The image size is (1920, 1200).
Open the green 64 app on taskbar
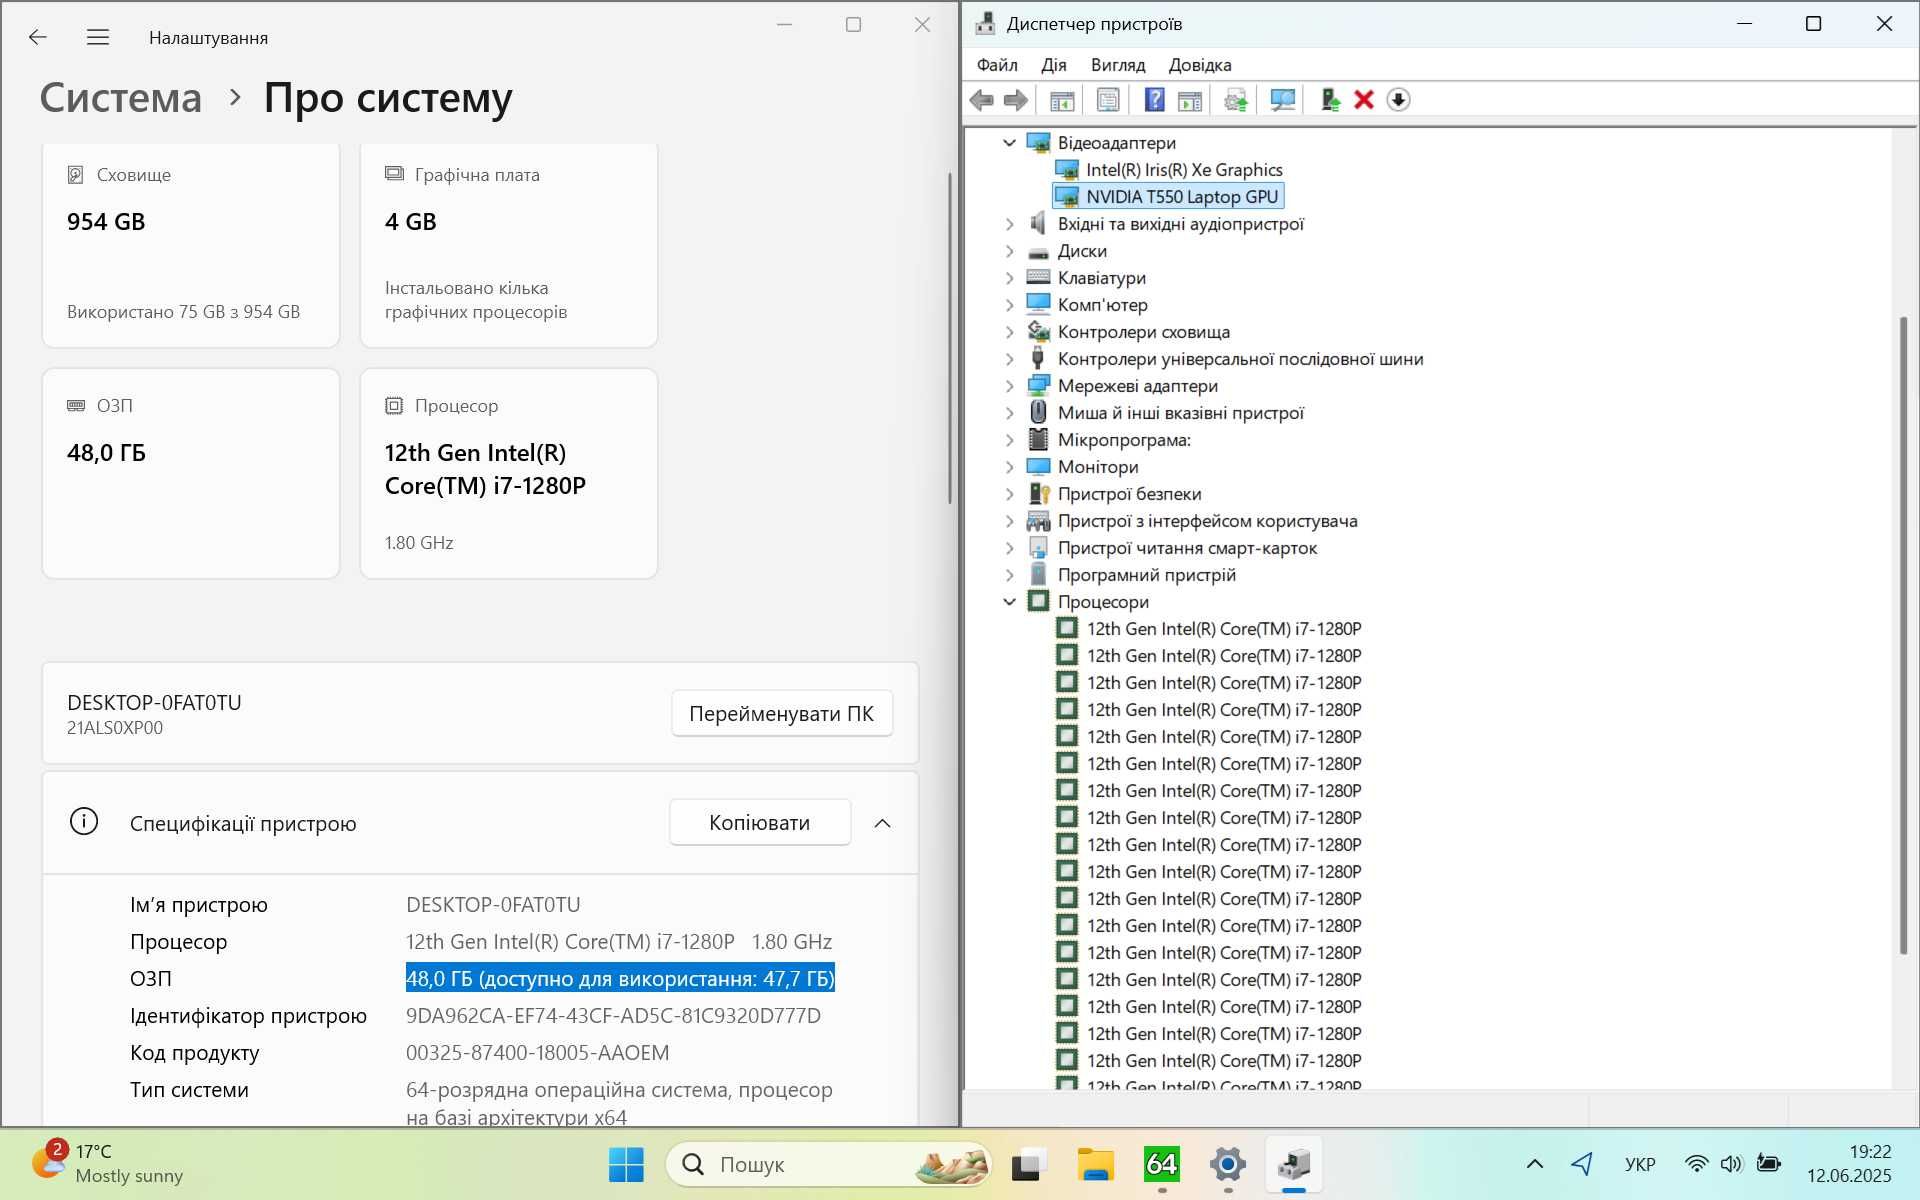1161,1164
